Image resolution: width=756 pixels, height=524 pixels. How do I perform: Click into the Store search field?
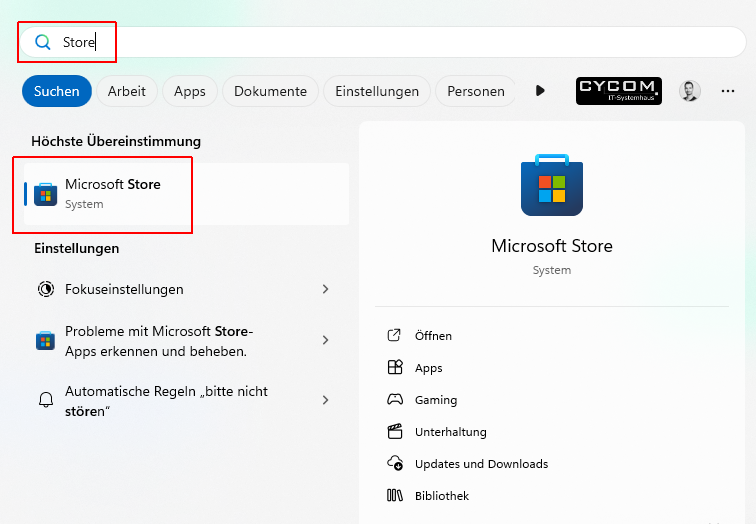pyautogui.click(x=383, y=42)
